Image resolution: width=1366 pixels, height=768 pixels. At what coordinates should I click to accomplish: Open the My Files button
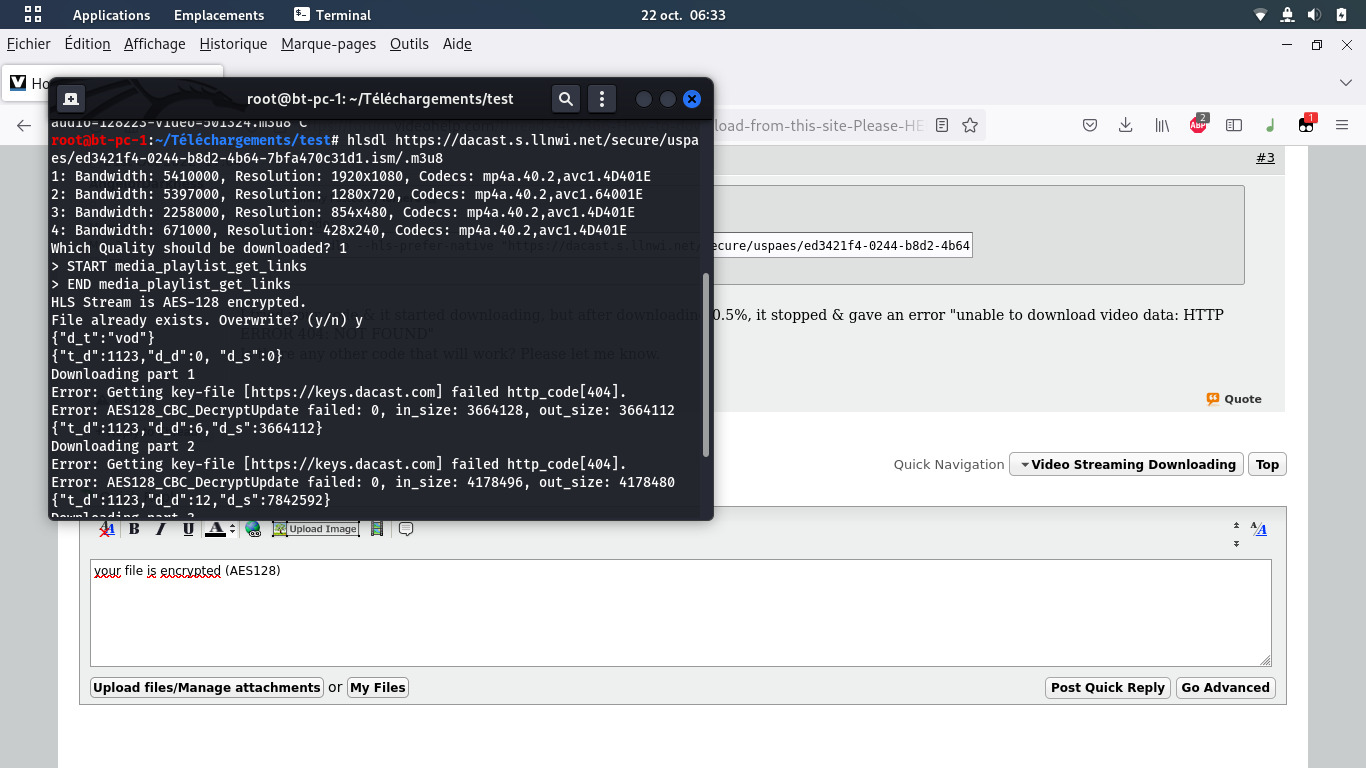[378, 687]
